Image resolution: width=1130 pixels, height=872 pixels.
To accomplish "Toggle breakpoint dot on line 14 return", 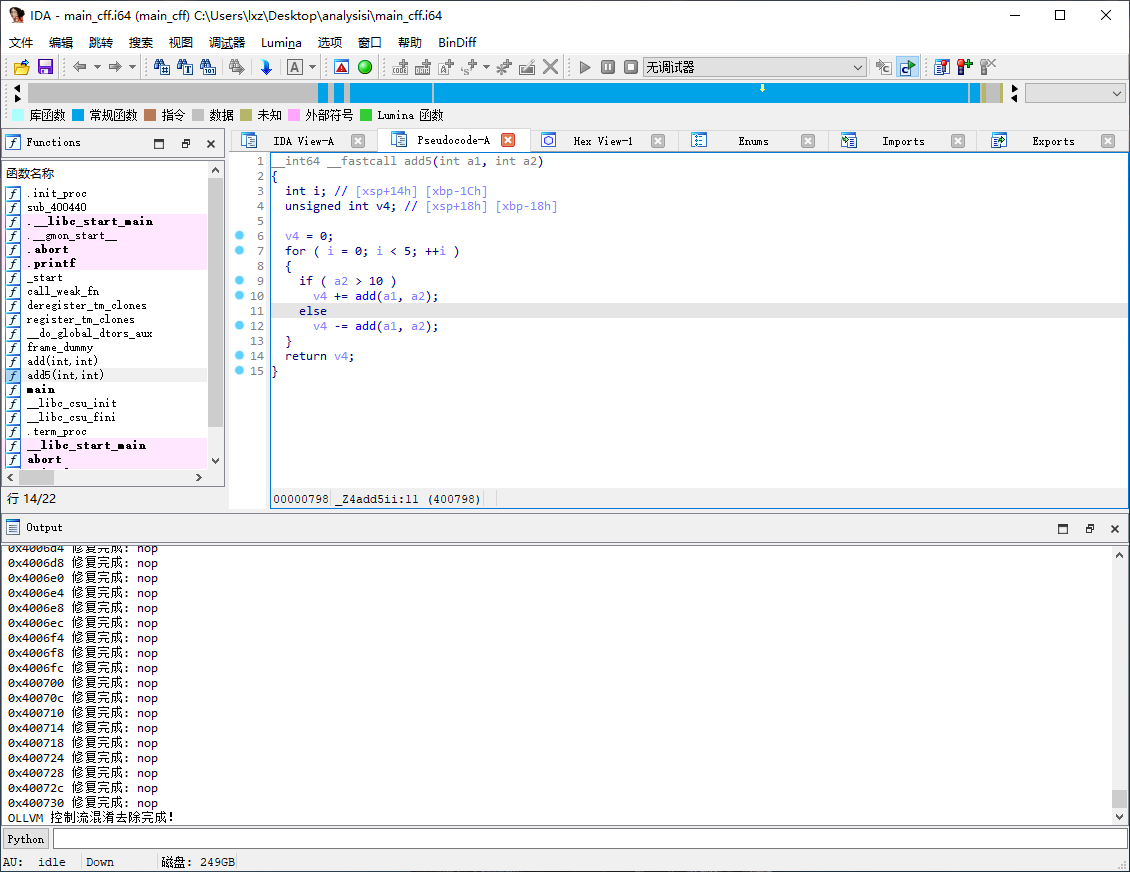I will tap(239, 356).
